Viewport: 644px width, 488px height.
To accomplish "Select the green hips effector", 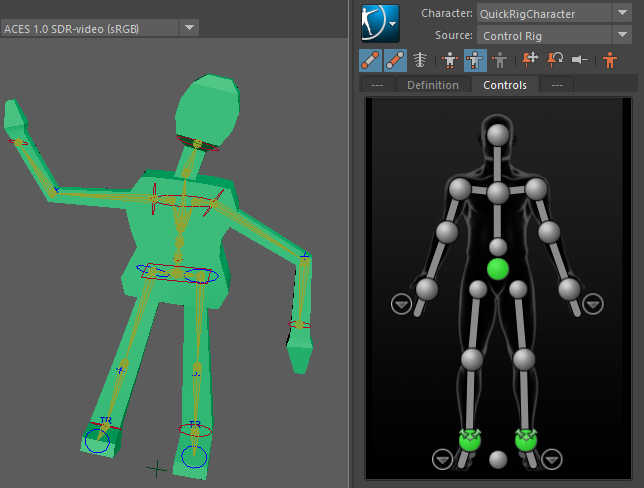I will click(498, 268).
